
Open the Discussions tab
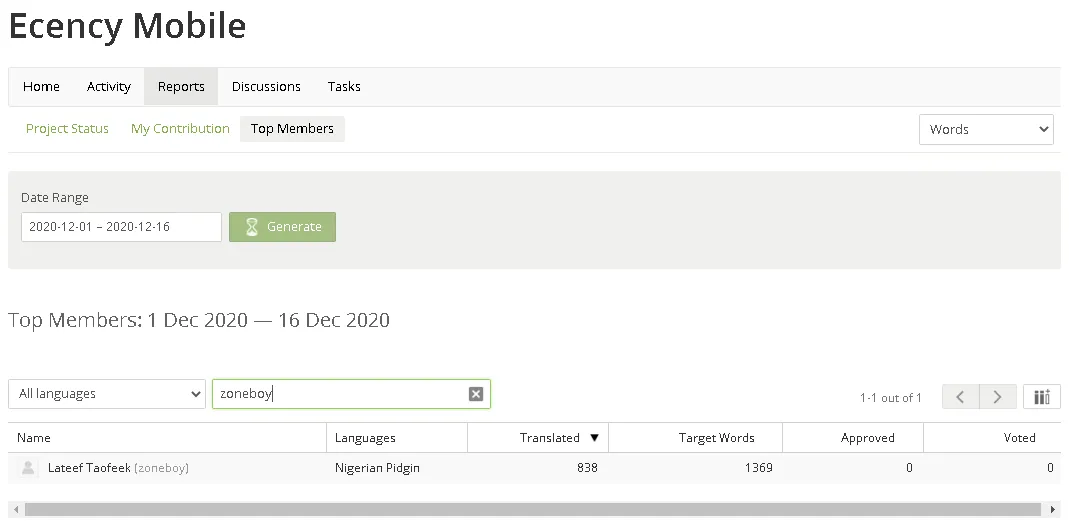tap(266, 87)
